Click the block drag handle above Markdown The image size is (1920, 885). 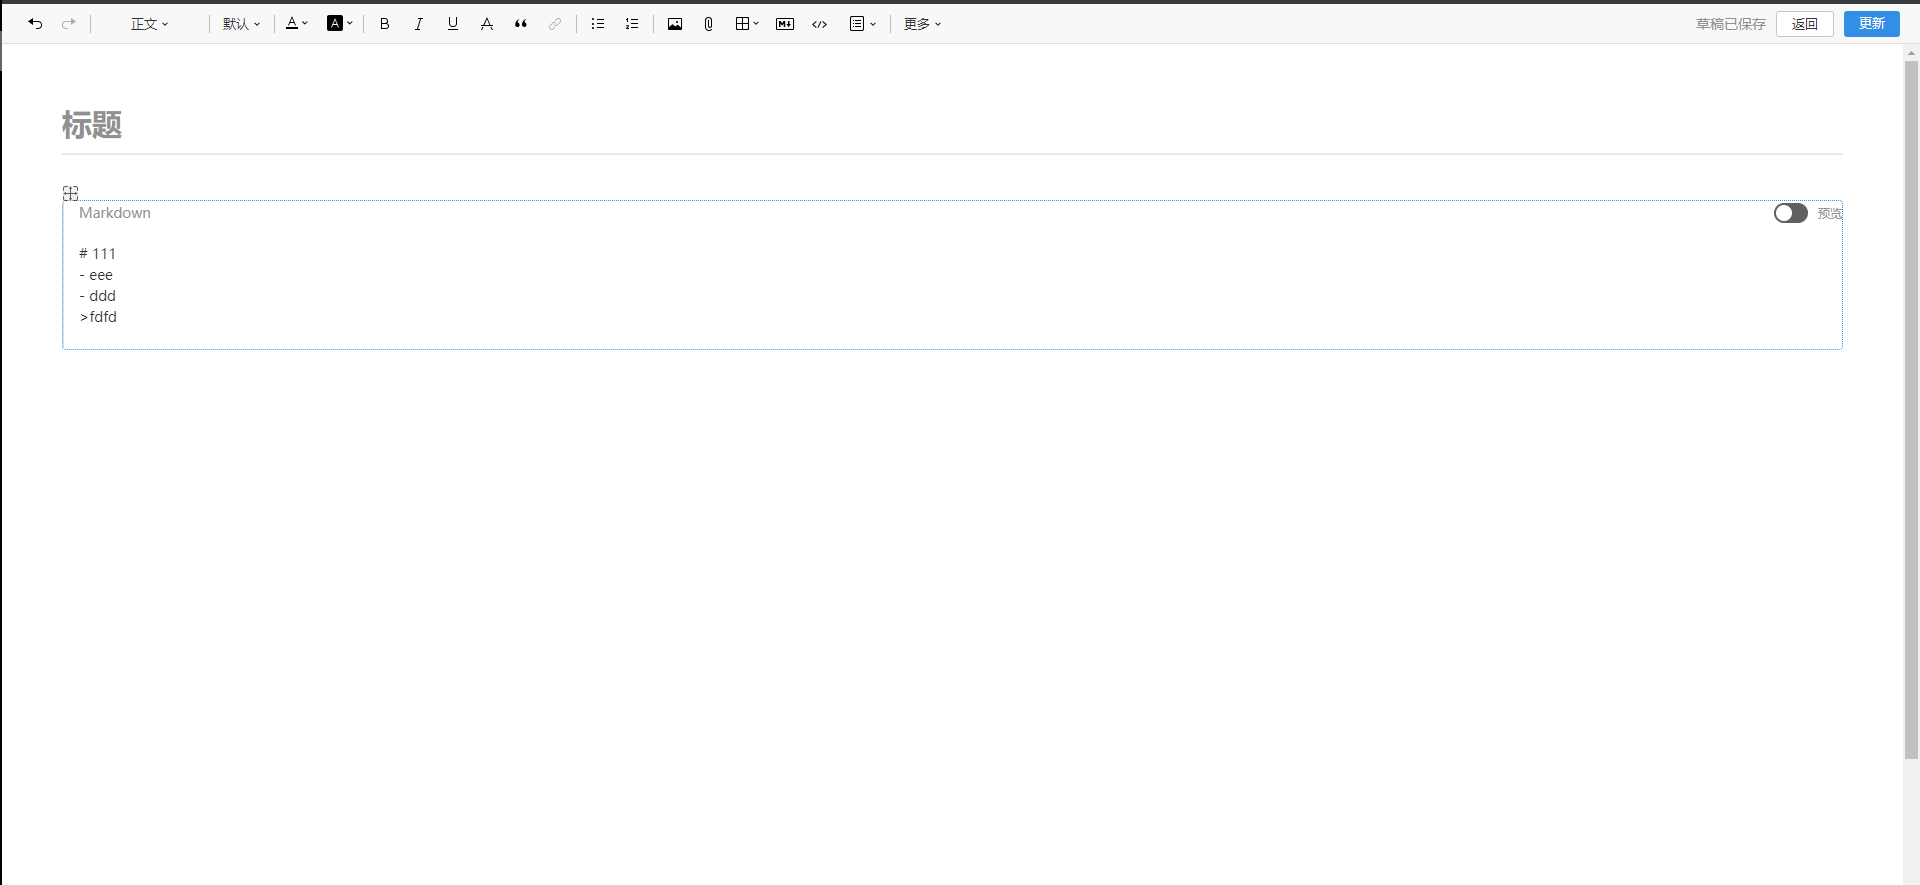pos(70,193)
